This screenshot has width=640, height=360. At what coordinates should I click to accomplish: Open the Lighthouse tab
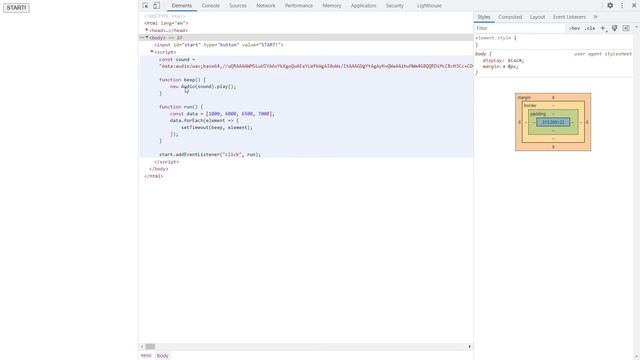429,6
